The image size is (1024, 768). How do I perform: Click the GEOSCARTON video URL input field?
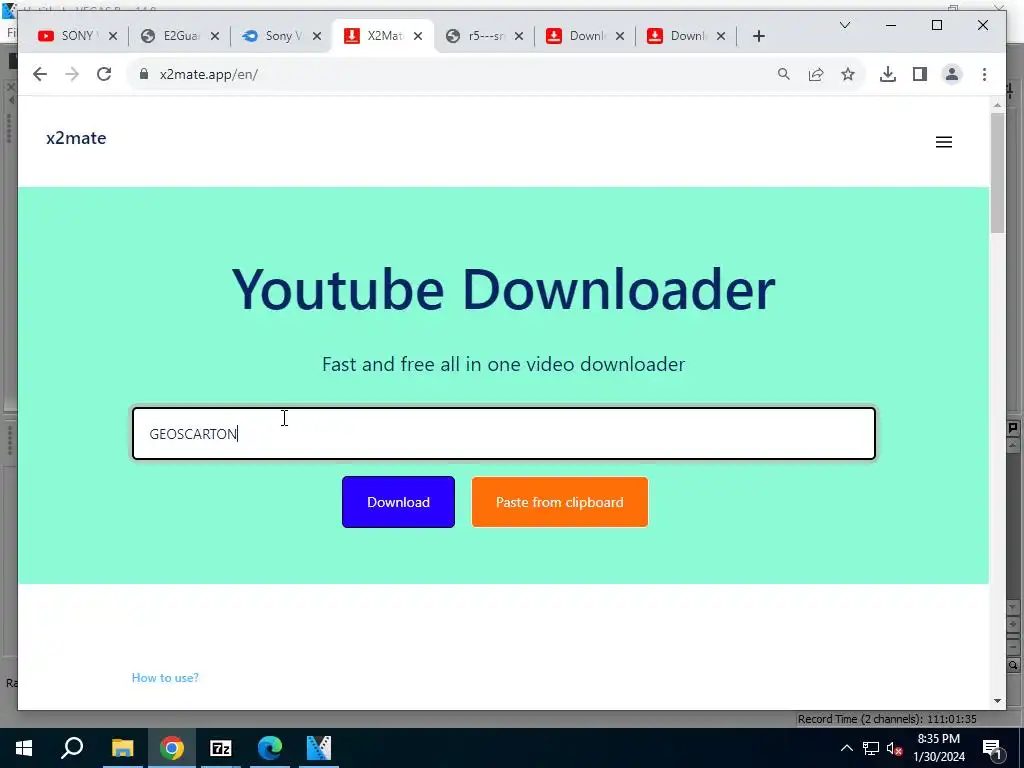click(x=504, y=434)
